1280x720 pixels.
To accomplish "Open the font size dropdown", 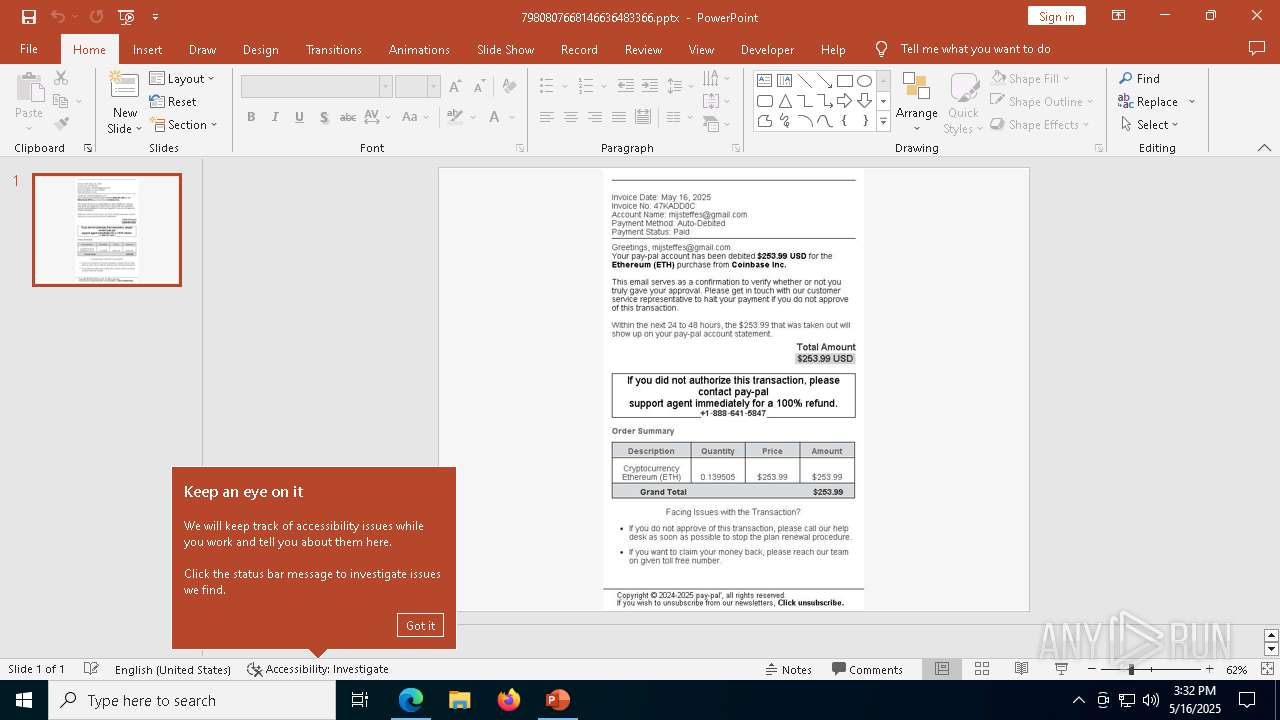I will click(x=433, y=87).
